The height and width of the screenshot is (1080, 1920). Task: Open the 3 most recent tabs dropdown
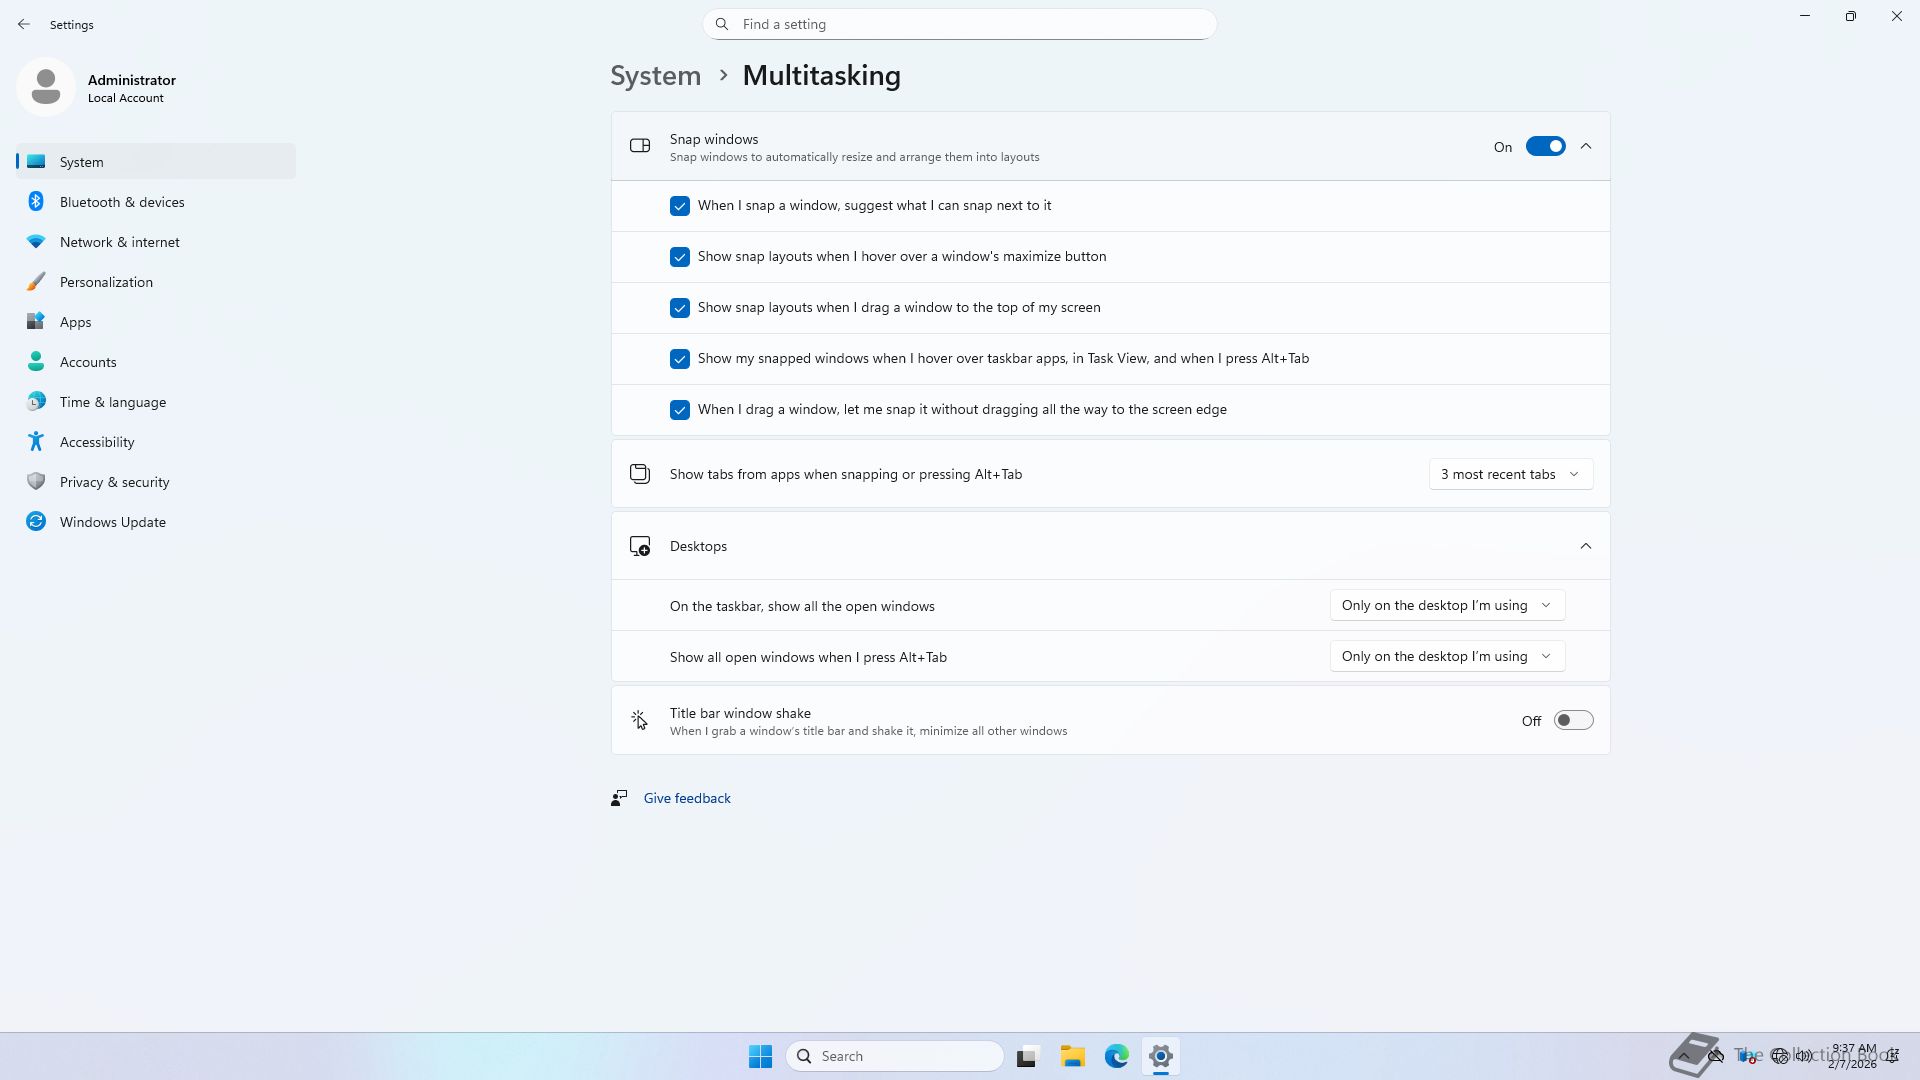pos(1510,474)
